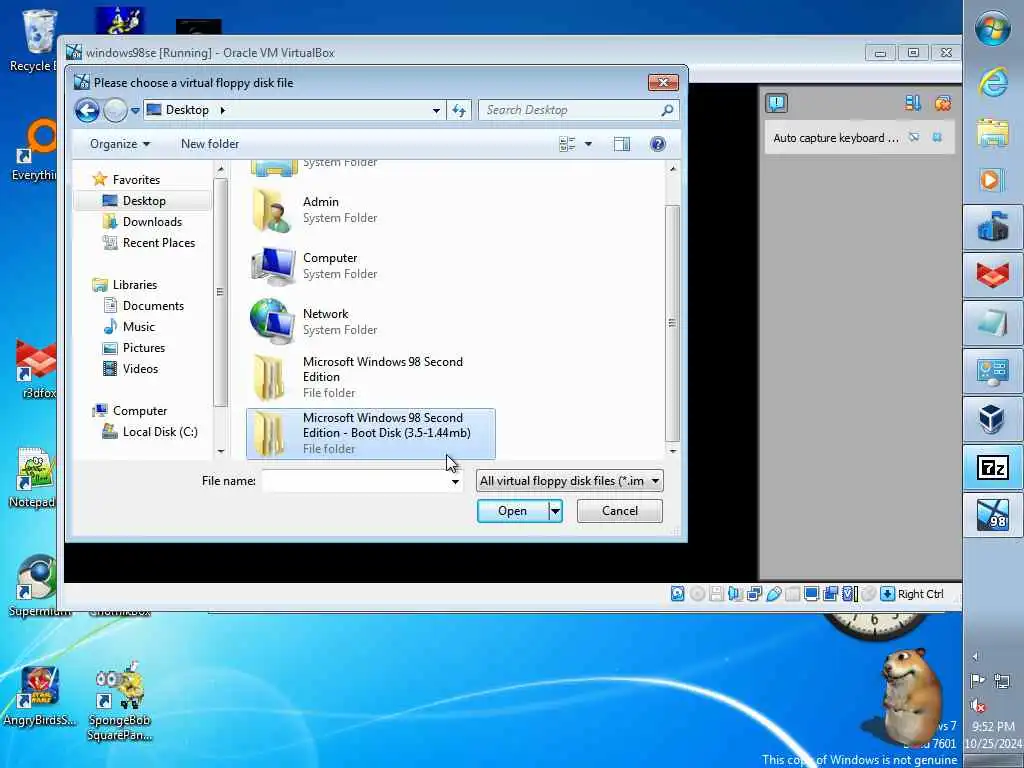This screenshot has width=1024, height=768.
Task: Open the view options dropdown arrow
Action: point(588,144)
